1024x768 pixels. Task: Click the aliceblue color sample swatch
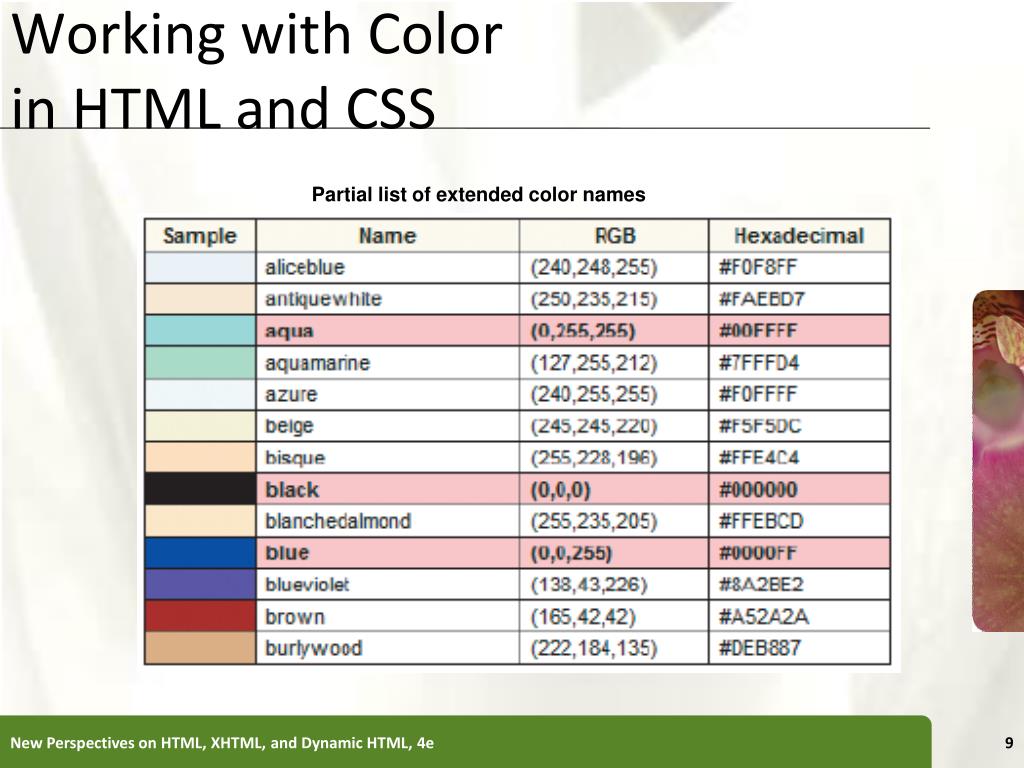(x=200, y=268)
